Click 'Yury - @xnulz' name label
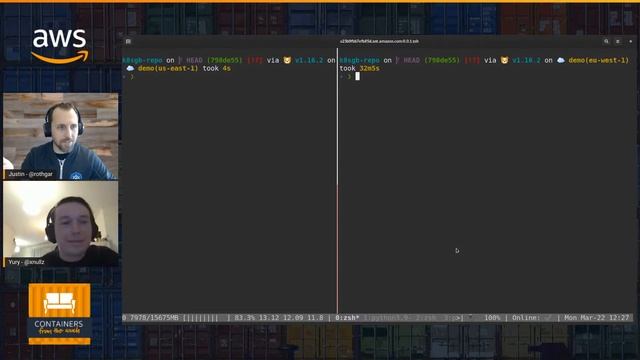Viewport: 640px width, 360px height. pos(26,262)
